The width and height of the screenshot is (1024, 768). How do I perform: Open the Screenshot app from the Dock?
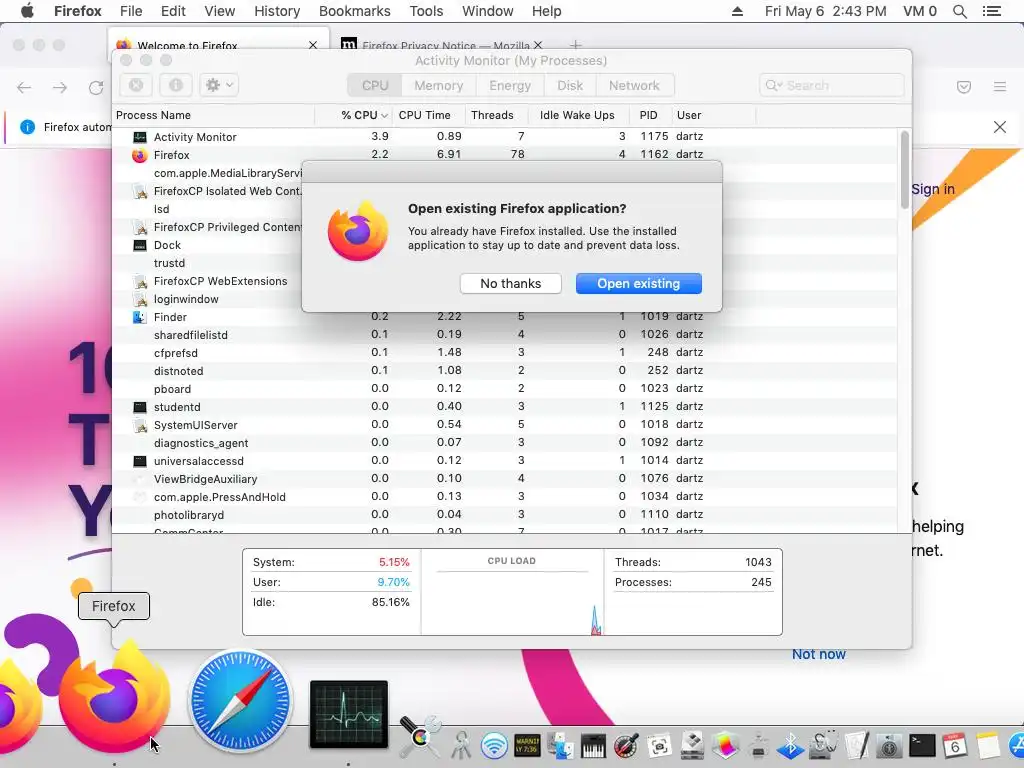pyautogui.click(x=659, y=745)
